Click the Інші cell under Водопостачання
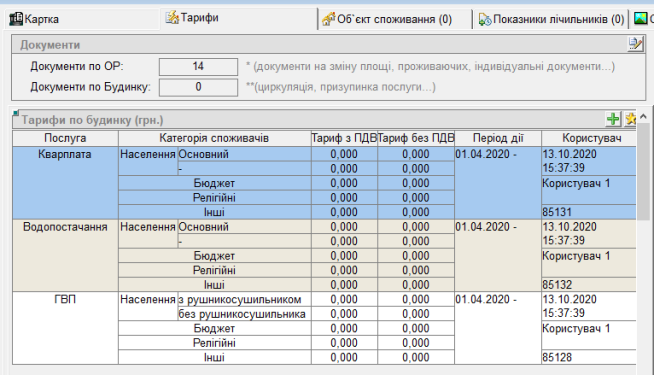The image size is (654, 375). click(x=214, y=284)
